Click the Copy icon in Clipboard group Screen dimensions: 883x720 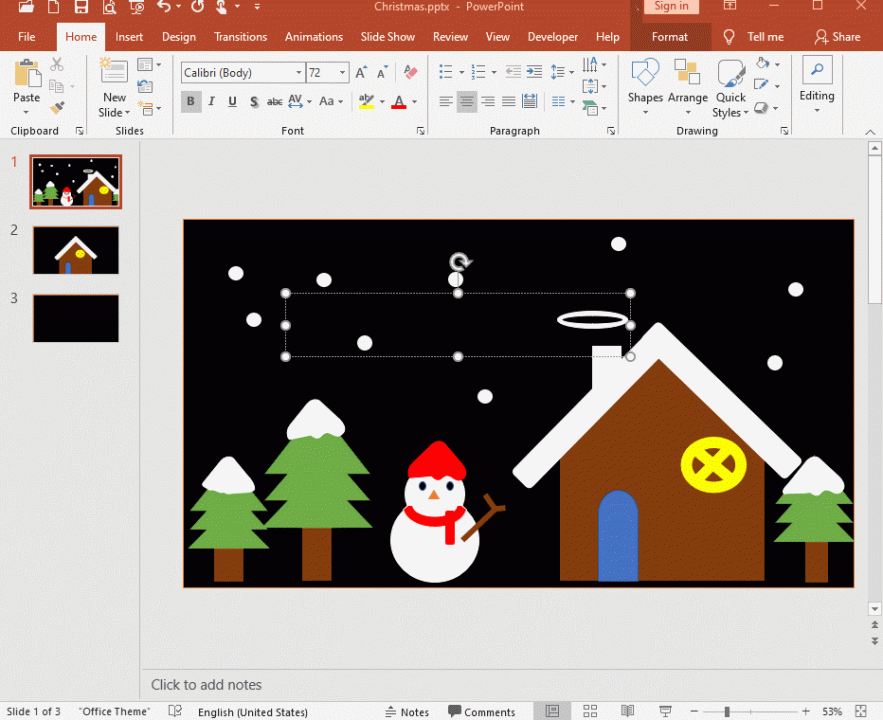tap(56, 86)
